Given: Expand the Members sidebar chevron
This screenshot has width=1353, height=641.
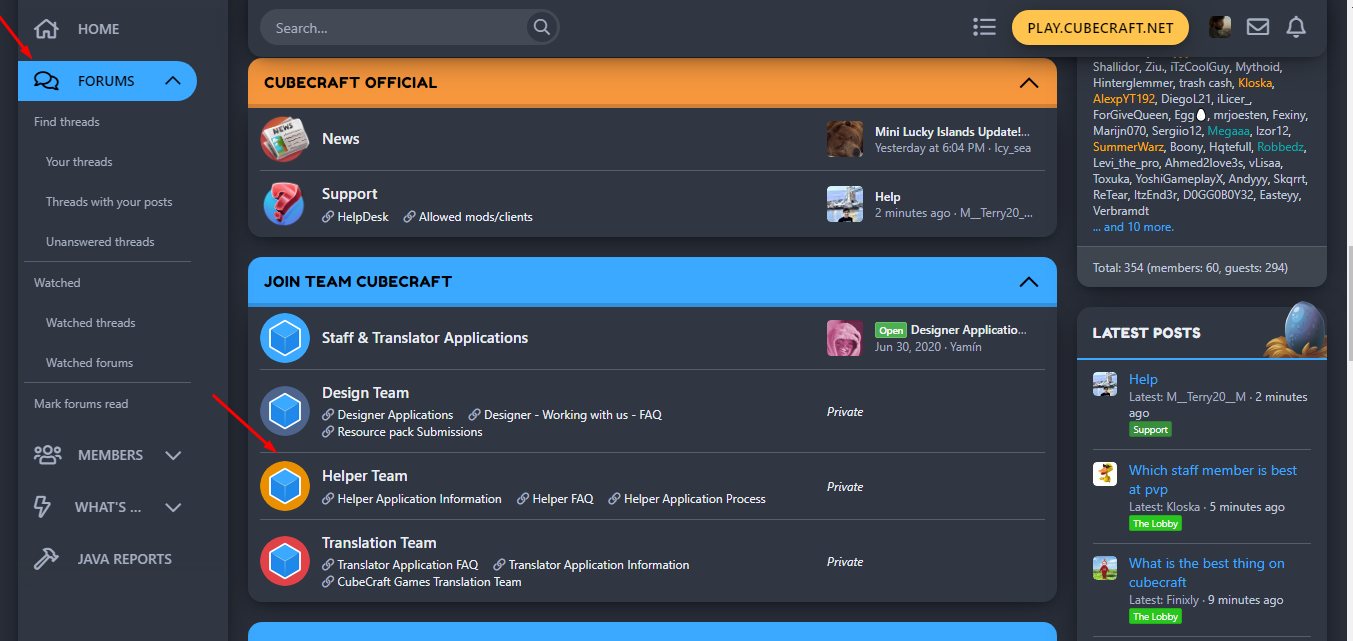Looking at the screenshot, I should pos(173,455).
